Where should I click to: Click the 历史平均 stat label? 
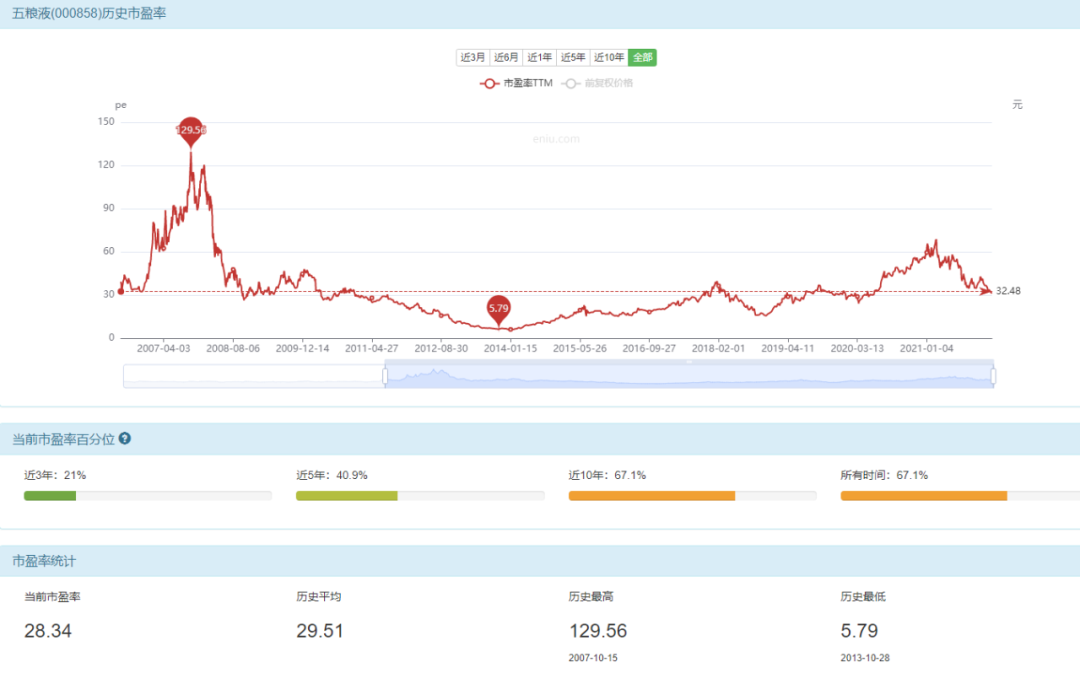tap(319, 597)
